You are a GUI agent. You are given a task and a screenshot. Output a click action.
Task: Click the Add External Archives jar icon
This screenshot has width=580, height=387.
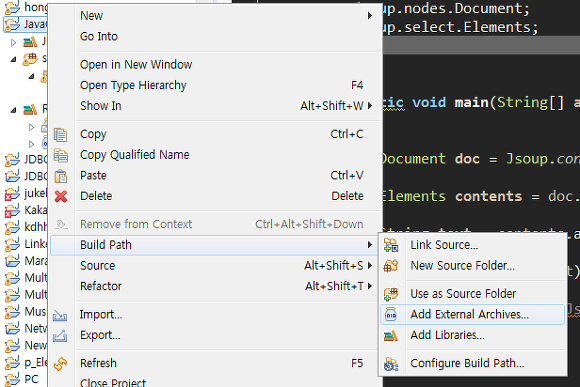pyautogui.click(x=391, y=314)
